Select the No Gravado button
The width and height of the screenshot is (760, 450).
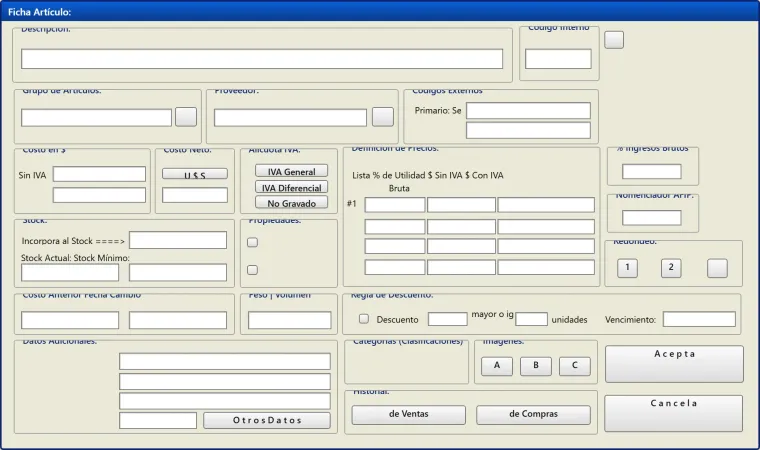click(291, 203)
